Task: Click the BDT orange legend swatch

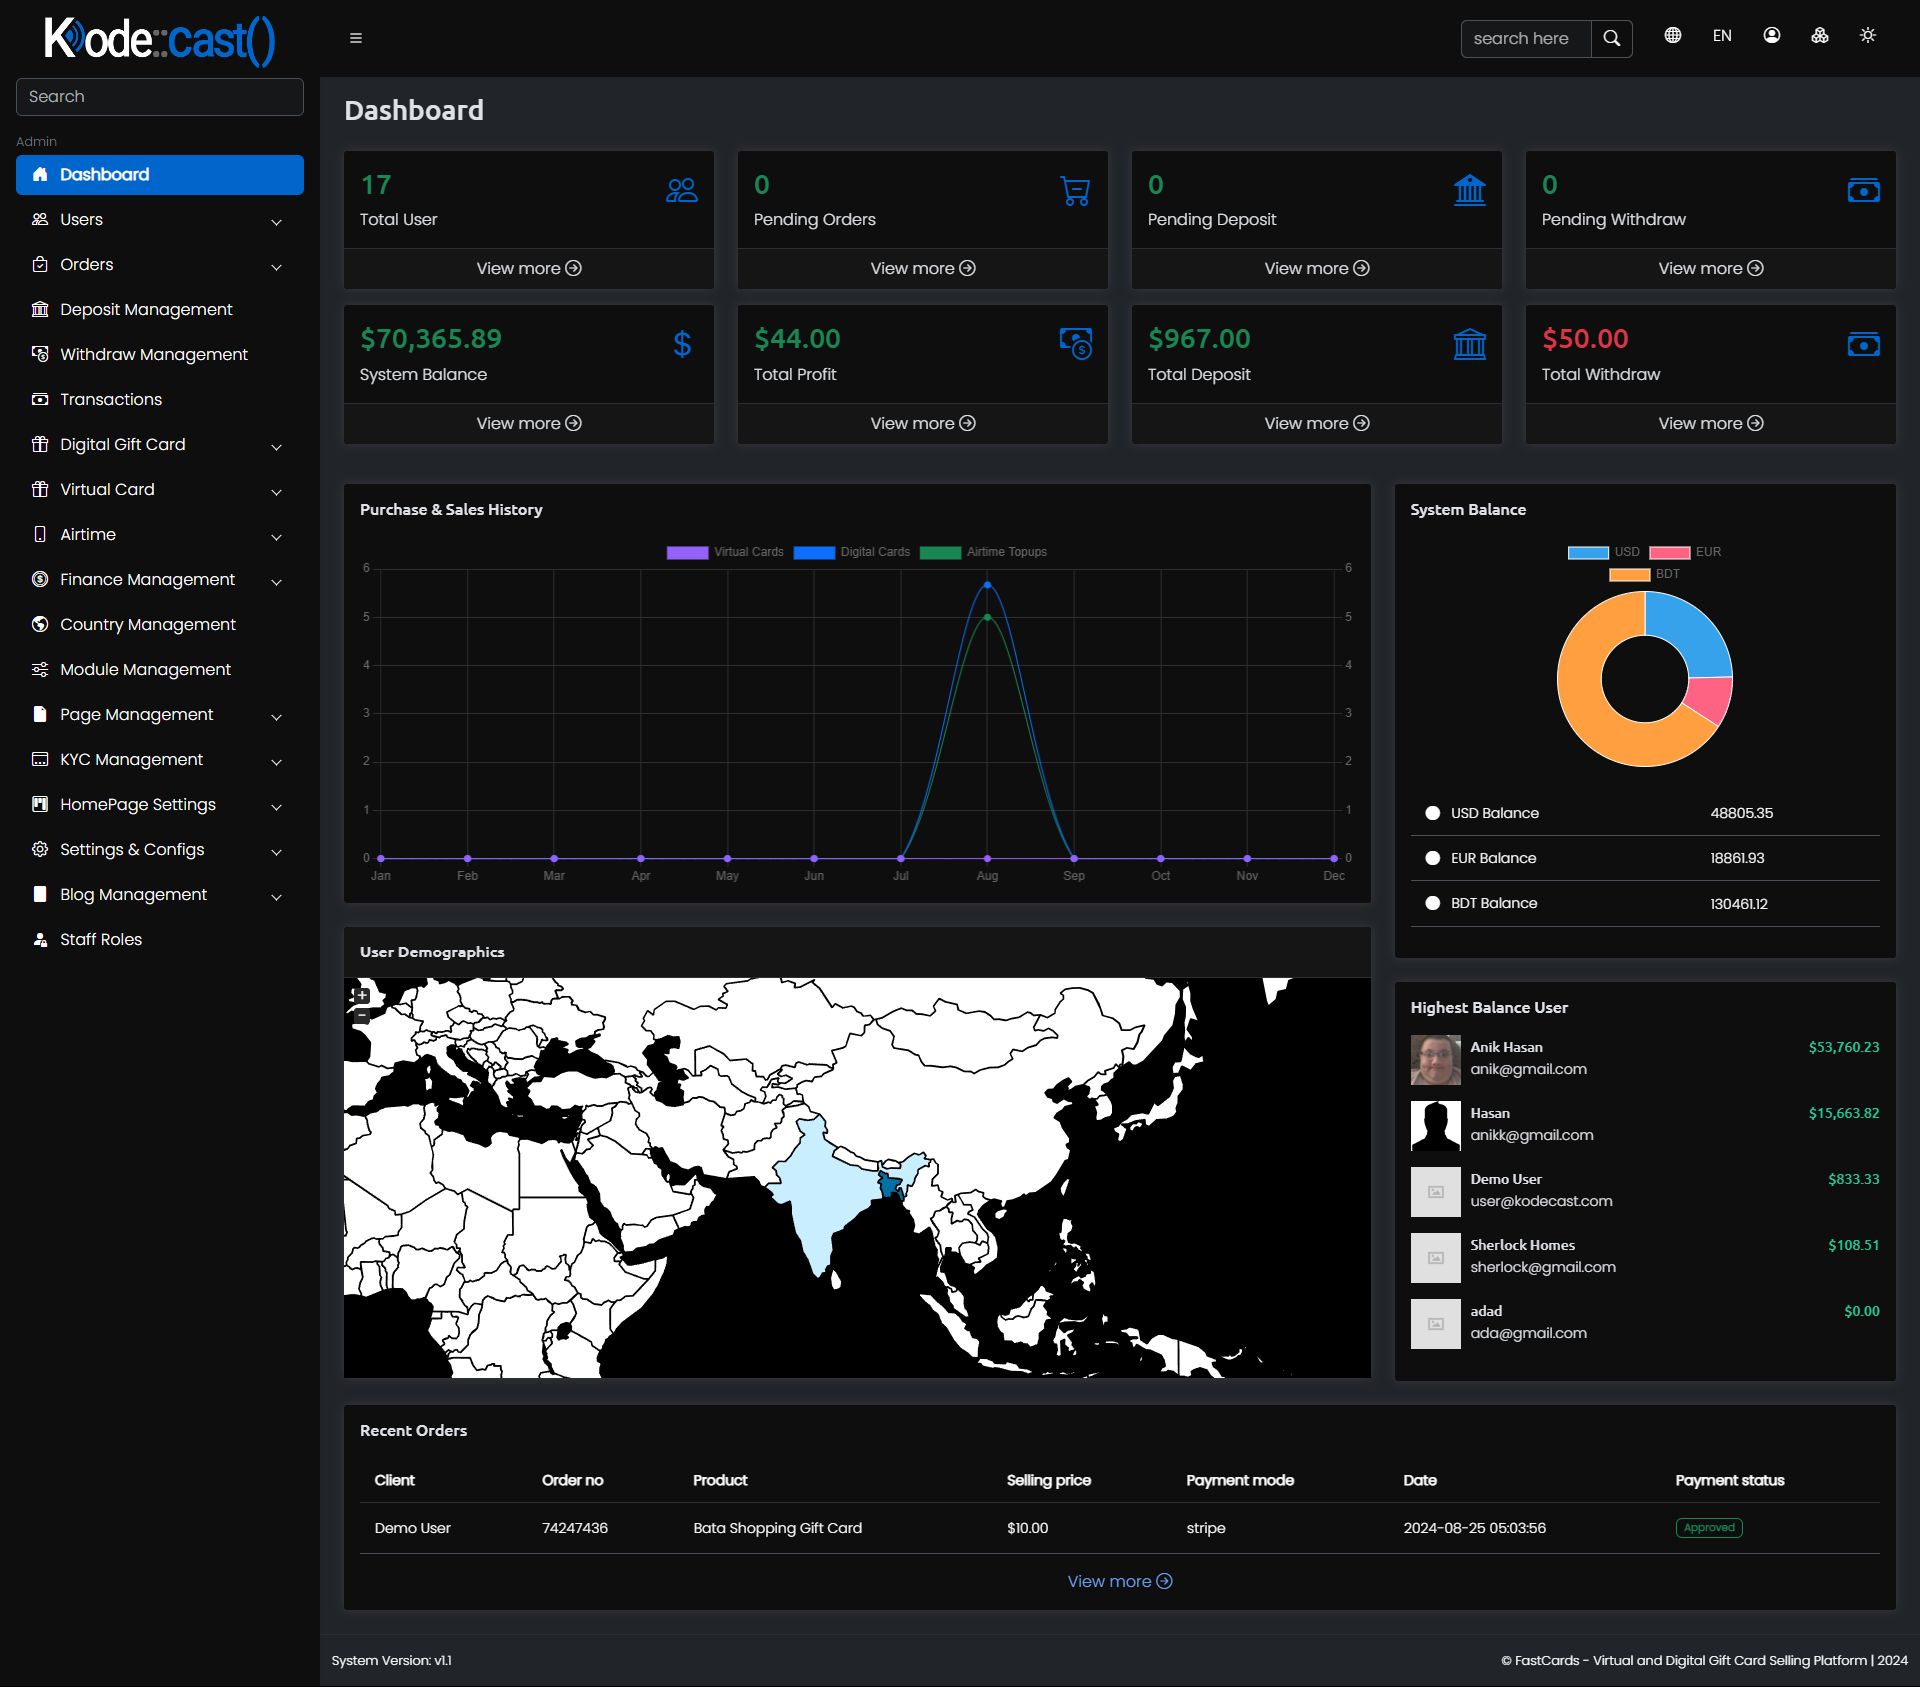Action: (x=1629, y=574)
